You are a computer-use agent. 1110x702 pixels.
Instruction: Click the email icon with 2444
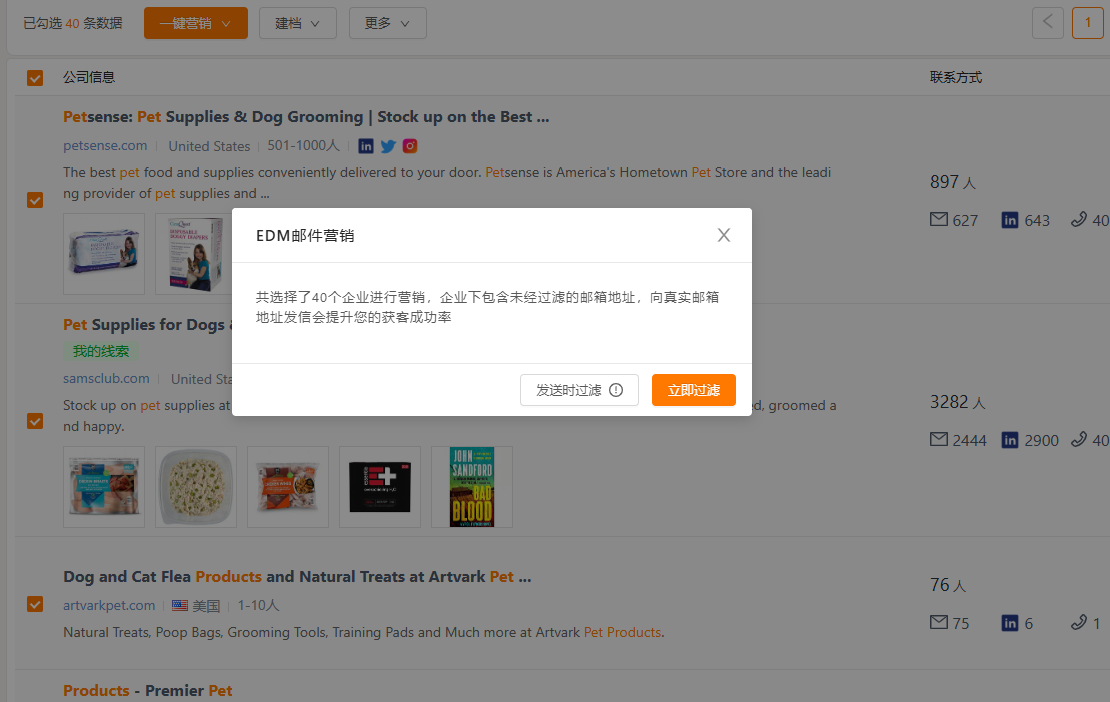(x=939, y=439)
